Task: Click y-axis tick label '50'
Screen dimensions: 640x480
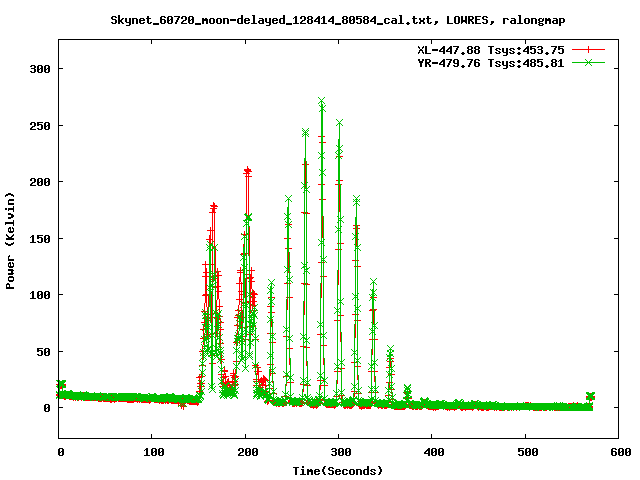Action: pos(44,352)
